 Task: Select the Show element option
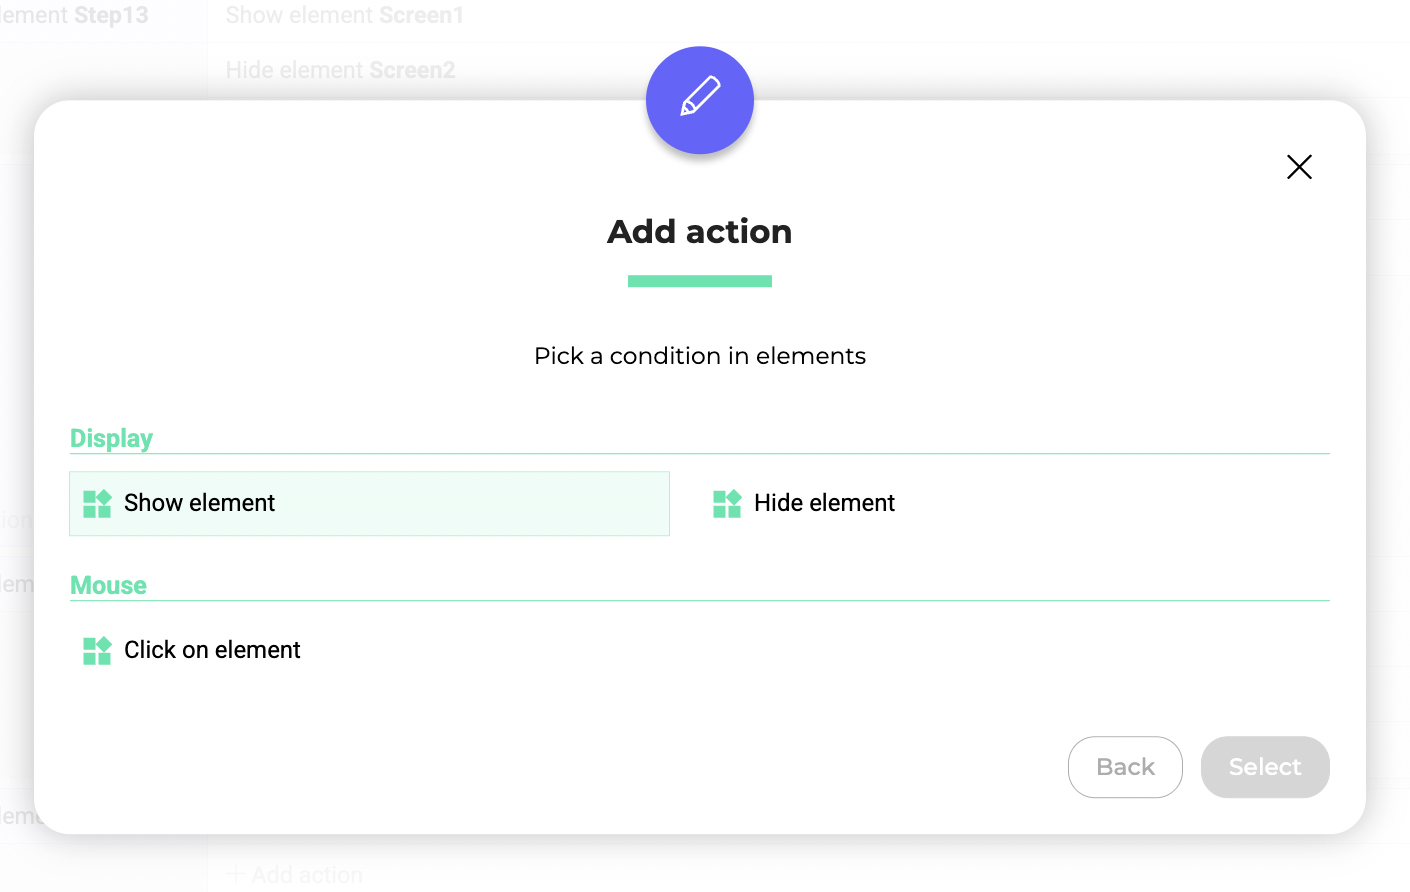[369, 503]
